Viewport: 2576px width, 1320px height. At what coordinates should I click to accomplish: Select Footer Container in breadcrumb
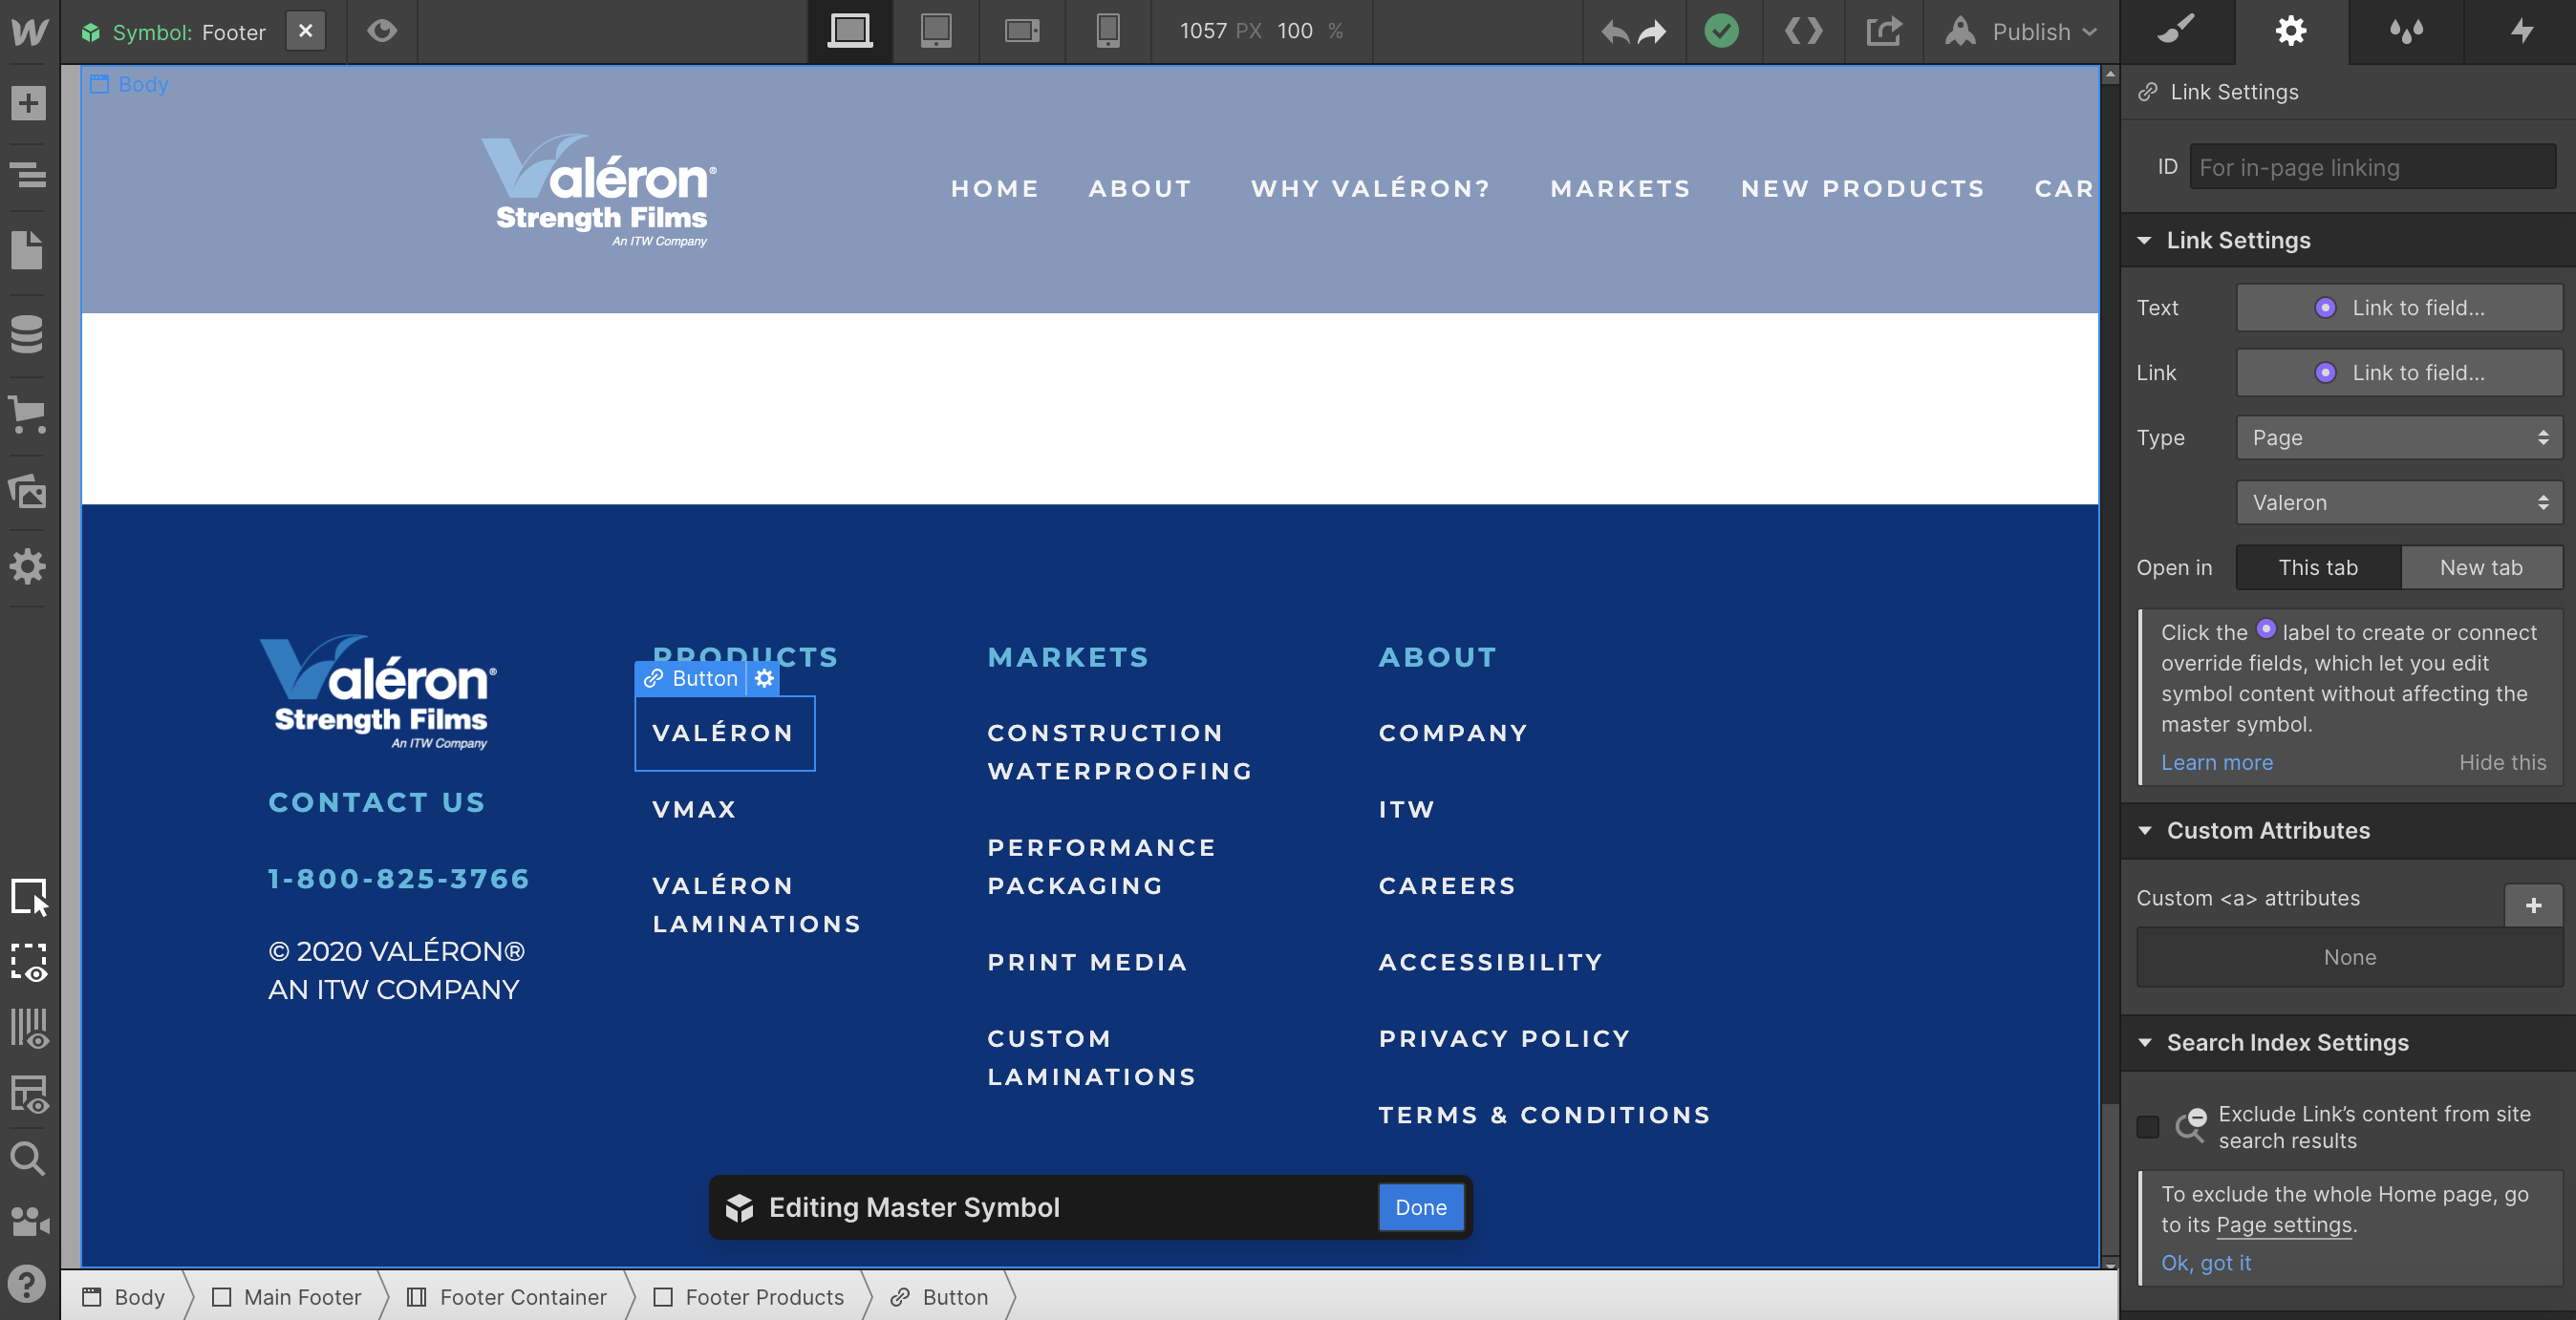click(x=522, y=1297)
